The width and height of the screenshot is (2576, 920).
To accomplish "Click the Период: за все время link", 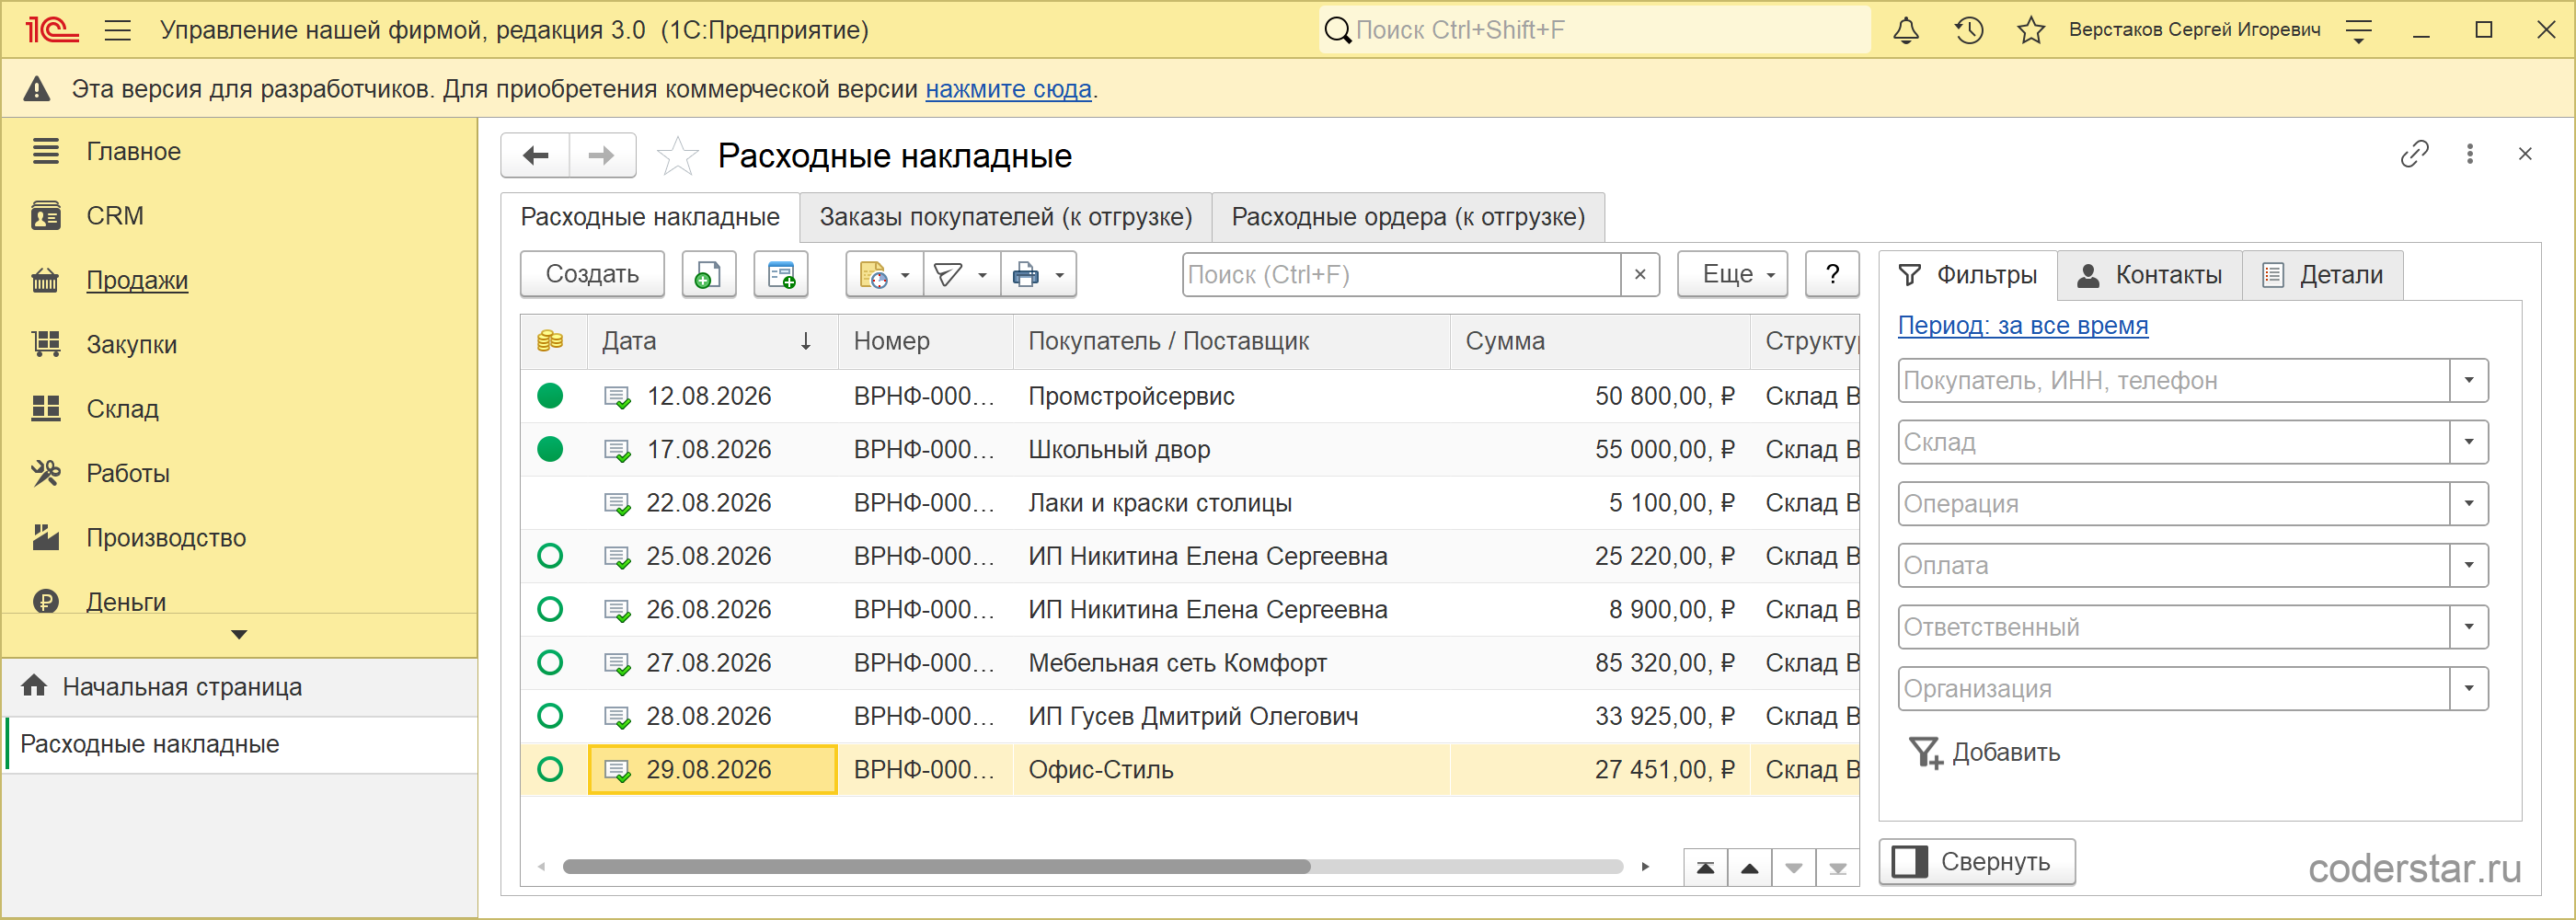I will tap(2022, 325).
